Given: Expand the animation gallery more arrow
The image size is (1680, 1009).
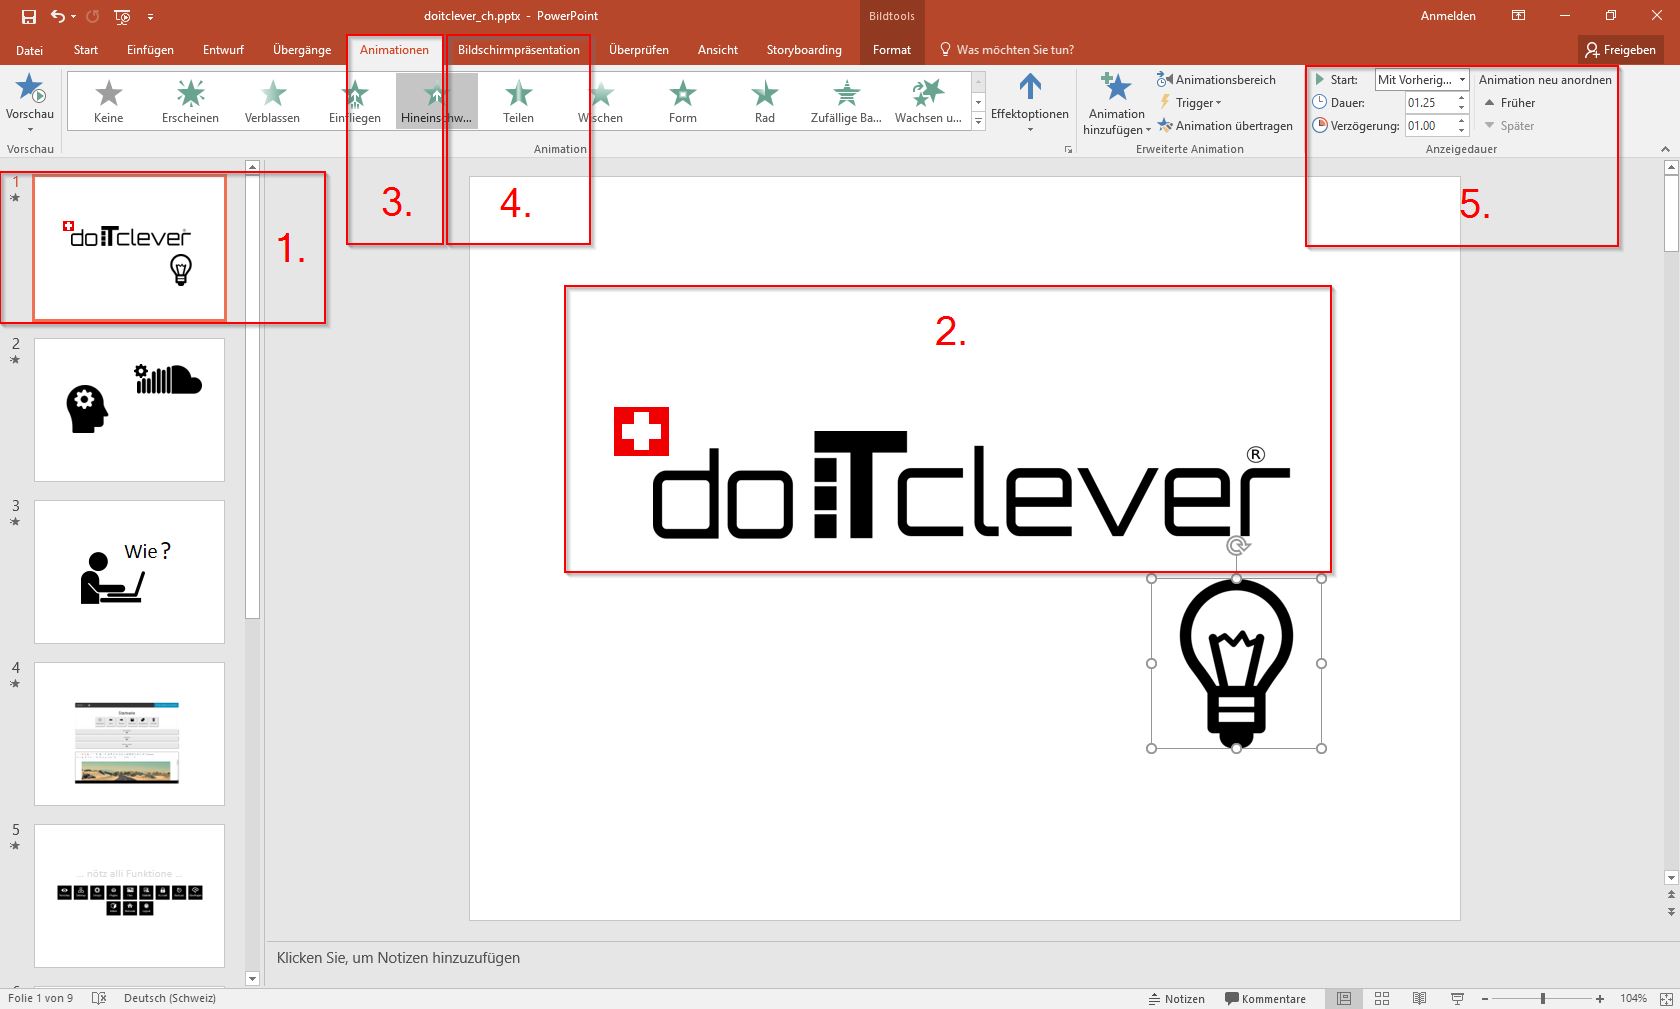Looking at the screenshot, I should [x=978, y=122].
